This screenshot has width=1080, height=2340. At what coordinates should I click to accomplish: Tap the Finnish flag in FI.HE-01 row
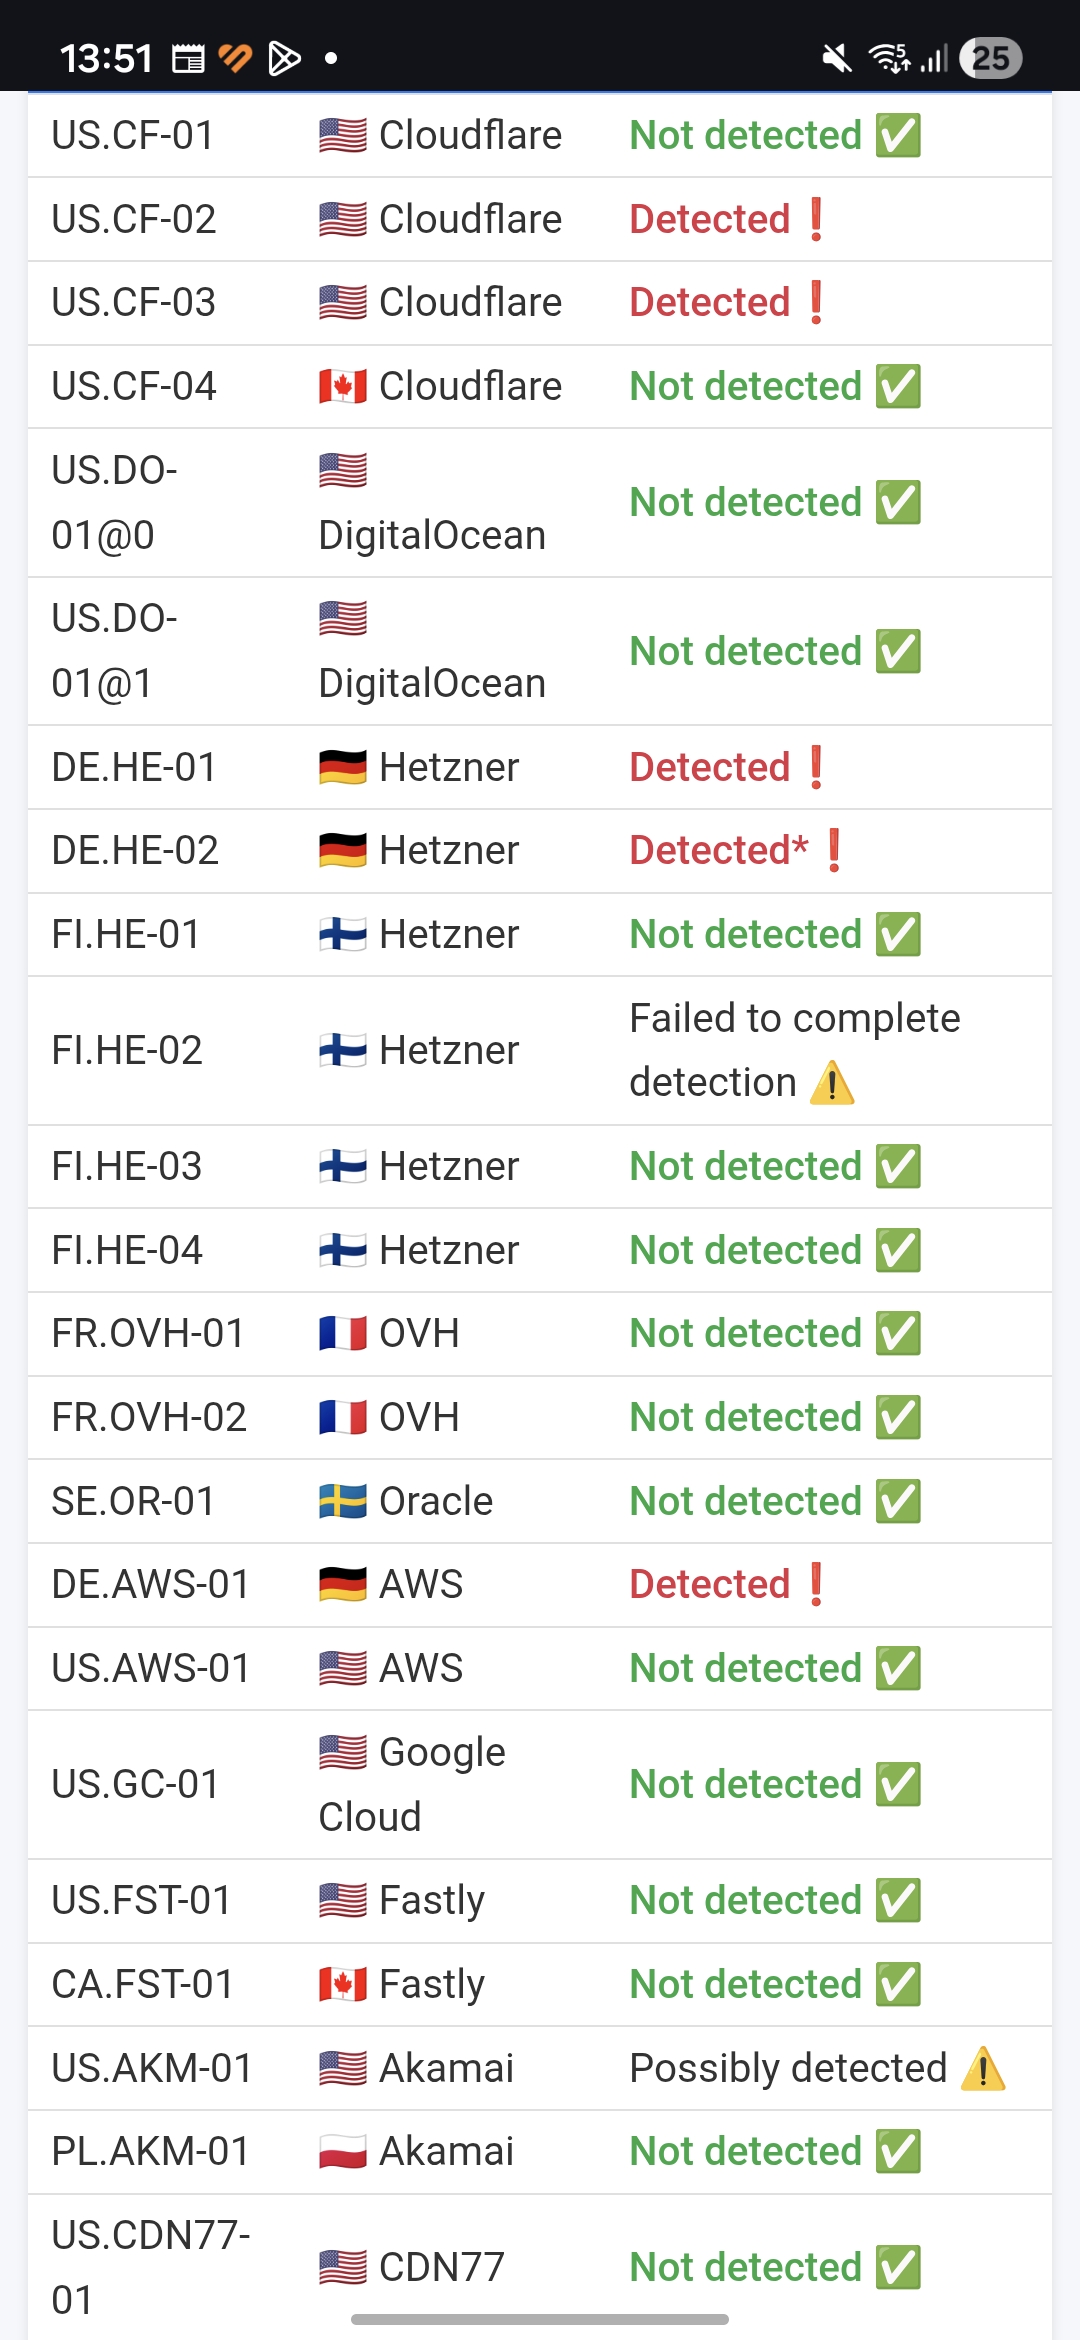[x=343, y=934]
